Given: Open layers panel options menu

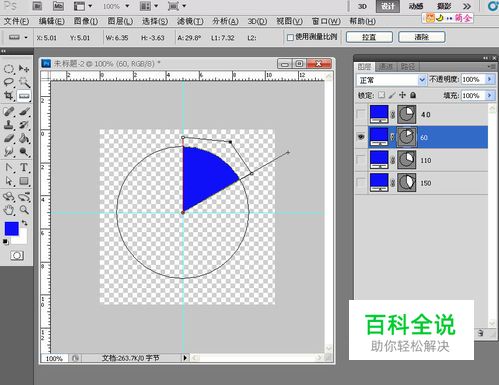Looking at the screenshot, I should coord(491,67).
